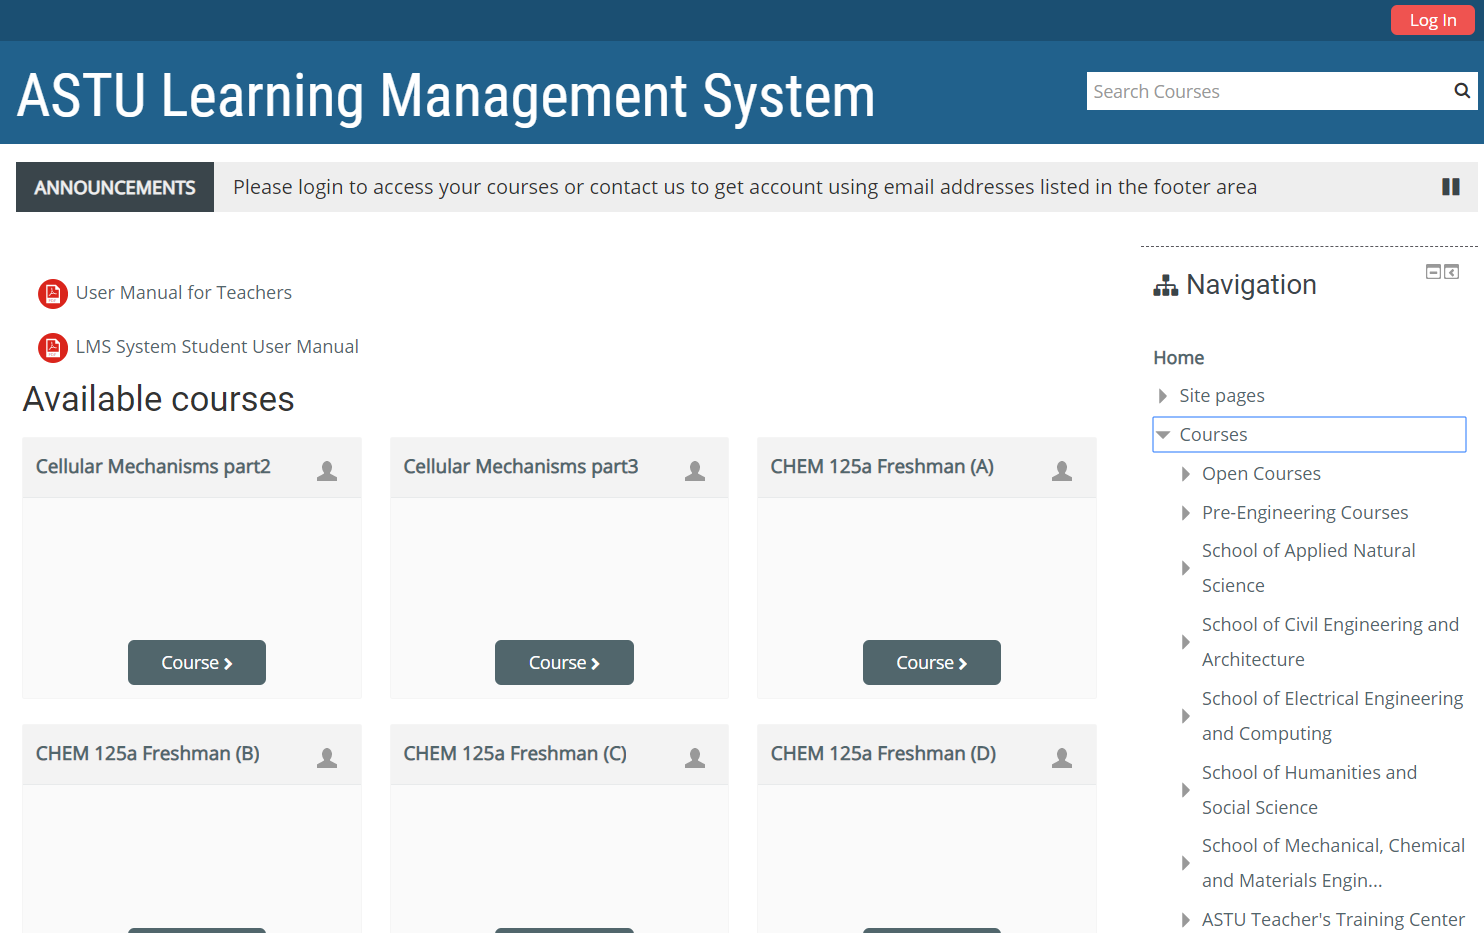Click the 'Please login to access your courses' announcement
Viewport: 1484px width, 933px height.
[x=745, y=187]
